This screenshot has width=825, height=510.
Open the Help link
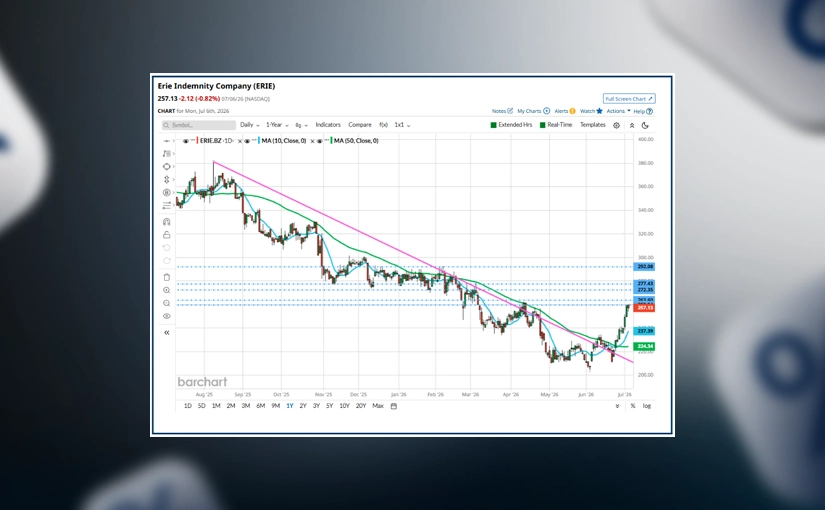coord(643,111)
